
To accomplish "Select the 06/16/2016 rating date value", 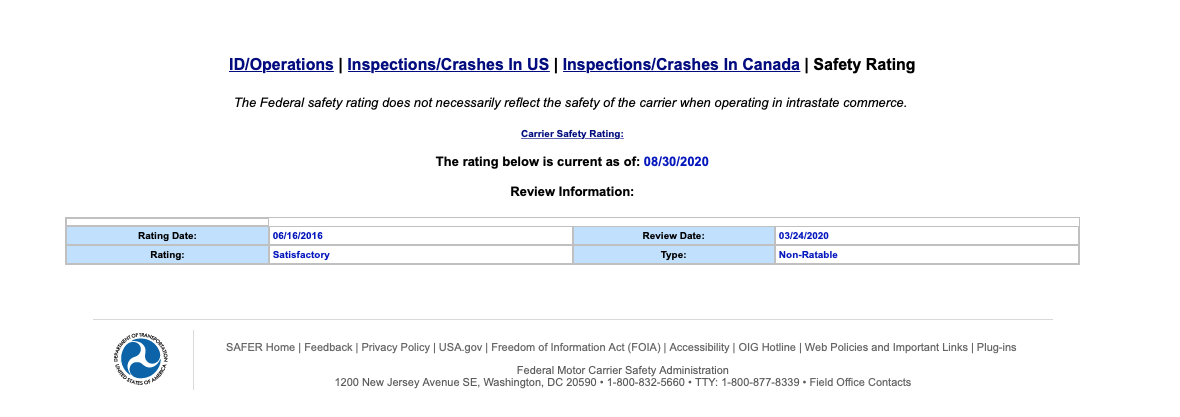I will (x=298, y=236).
